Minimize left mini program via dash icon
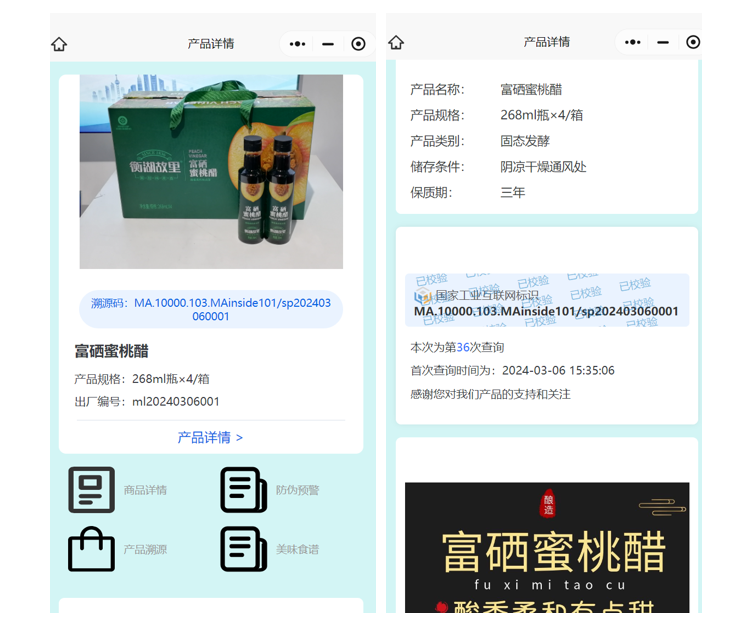Viewport: 750px width, 624px height. (x=328, y=44)
